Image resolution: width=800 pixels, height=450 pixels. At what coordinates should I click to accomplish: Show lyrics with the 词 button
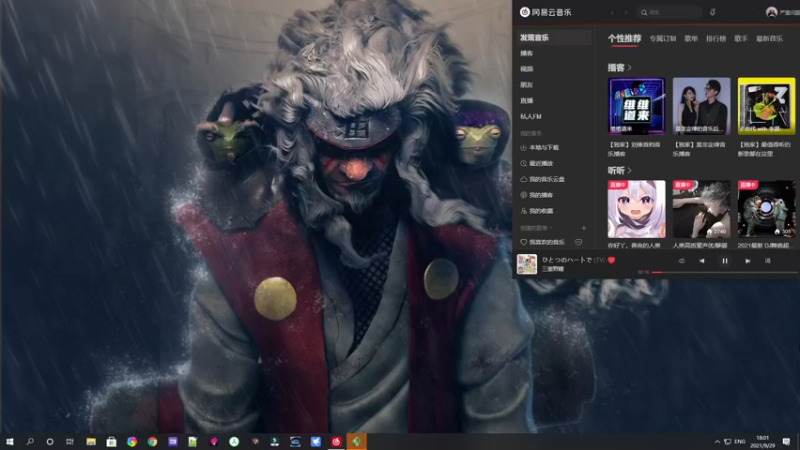tap(767, 261)
